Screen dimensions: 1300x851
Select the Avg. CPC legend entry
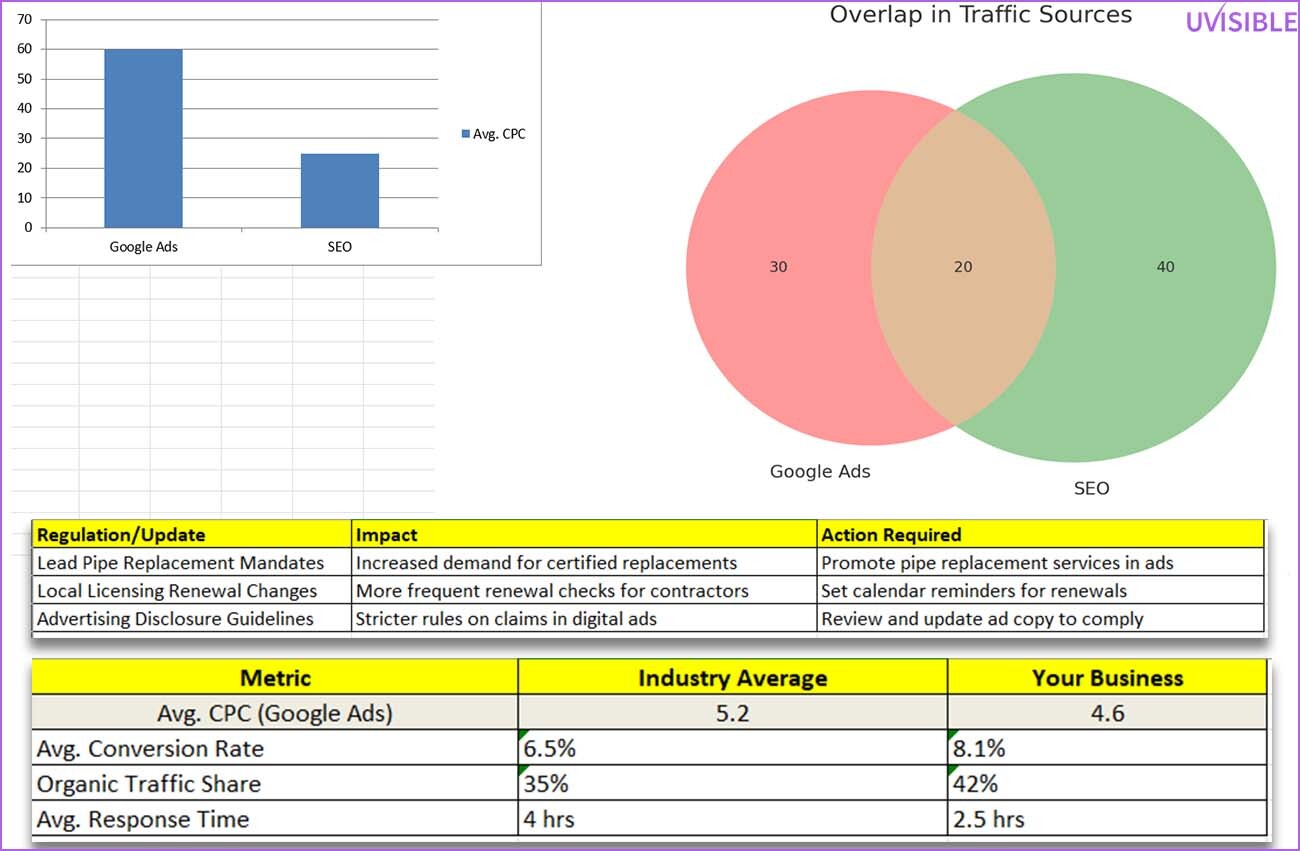pyautogui.click(x=493, y=134)
